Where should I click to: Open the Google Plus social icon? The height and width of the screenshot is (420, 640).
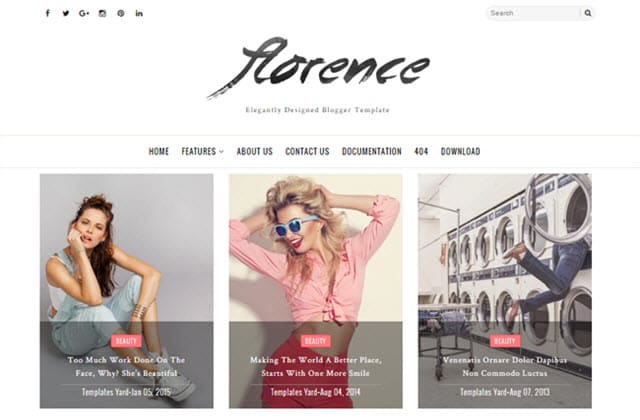[84, 13]
